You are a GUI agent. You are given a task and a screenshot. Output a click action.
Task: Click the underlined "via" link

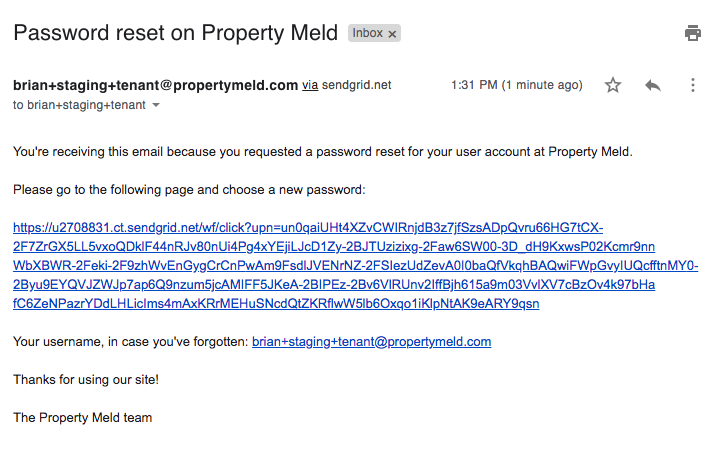point(310,86)
